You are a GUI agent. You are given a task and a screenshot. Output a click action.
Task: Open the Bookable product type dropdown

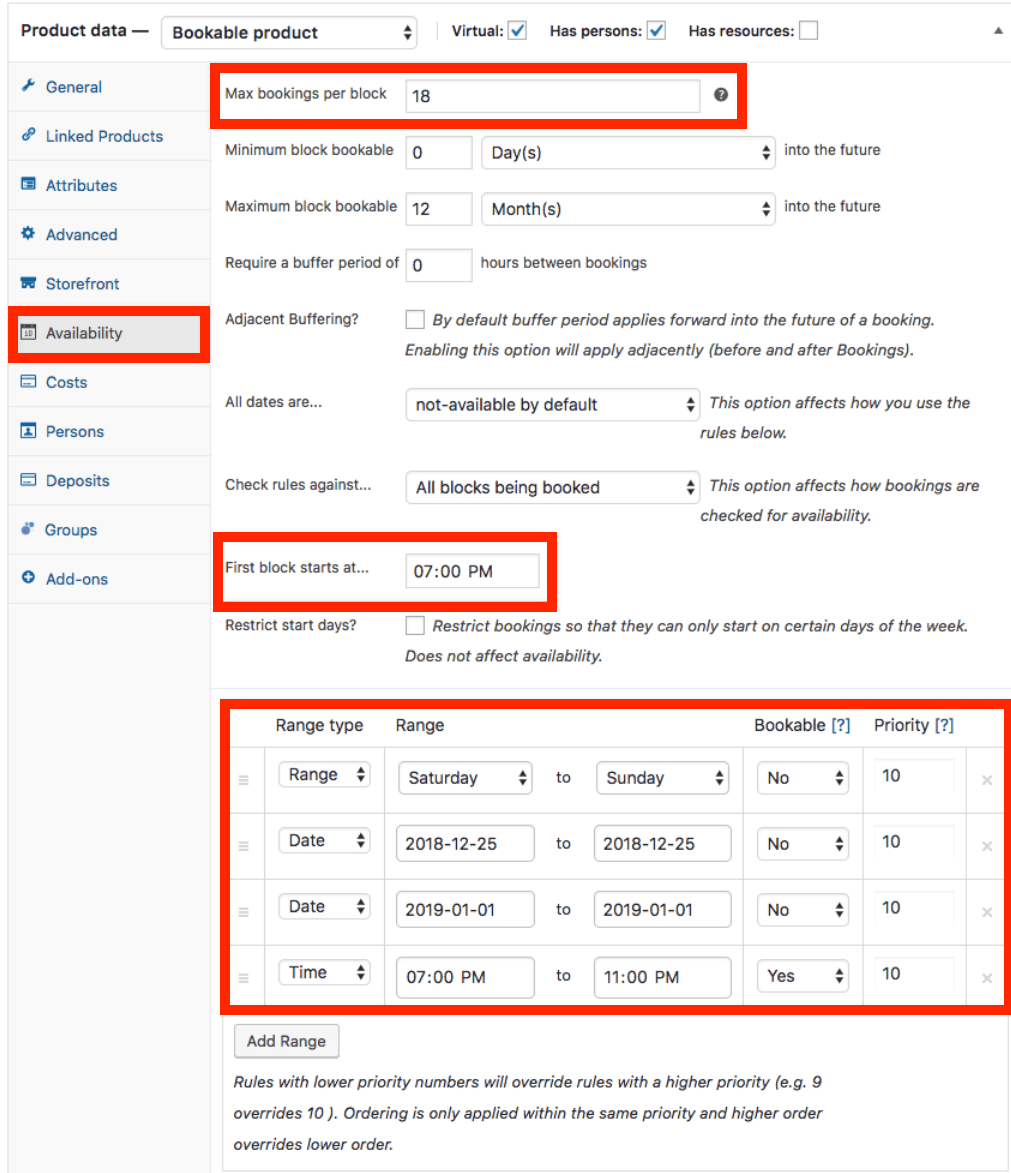[292, 32]
